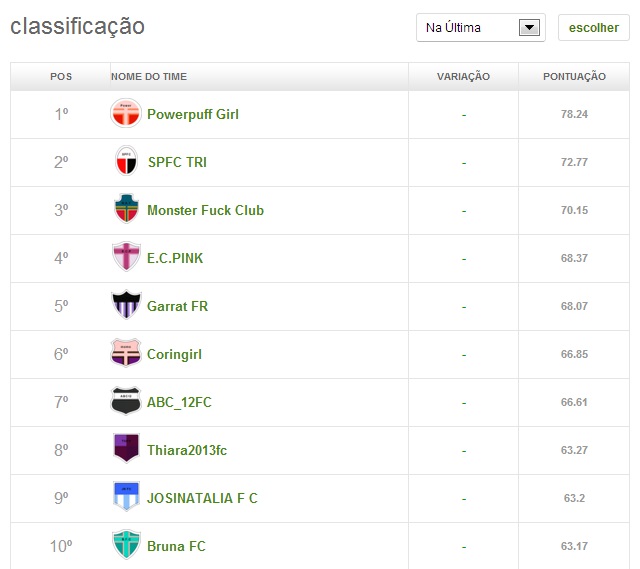Click the green Bruna FC shield icon
Image resolution: width=640 pixels, height=569 pixels.
pos(126,545)
